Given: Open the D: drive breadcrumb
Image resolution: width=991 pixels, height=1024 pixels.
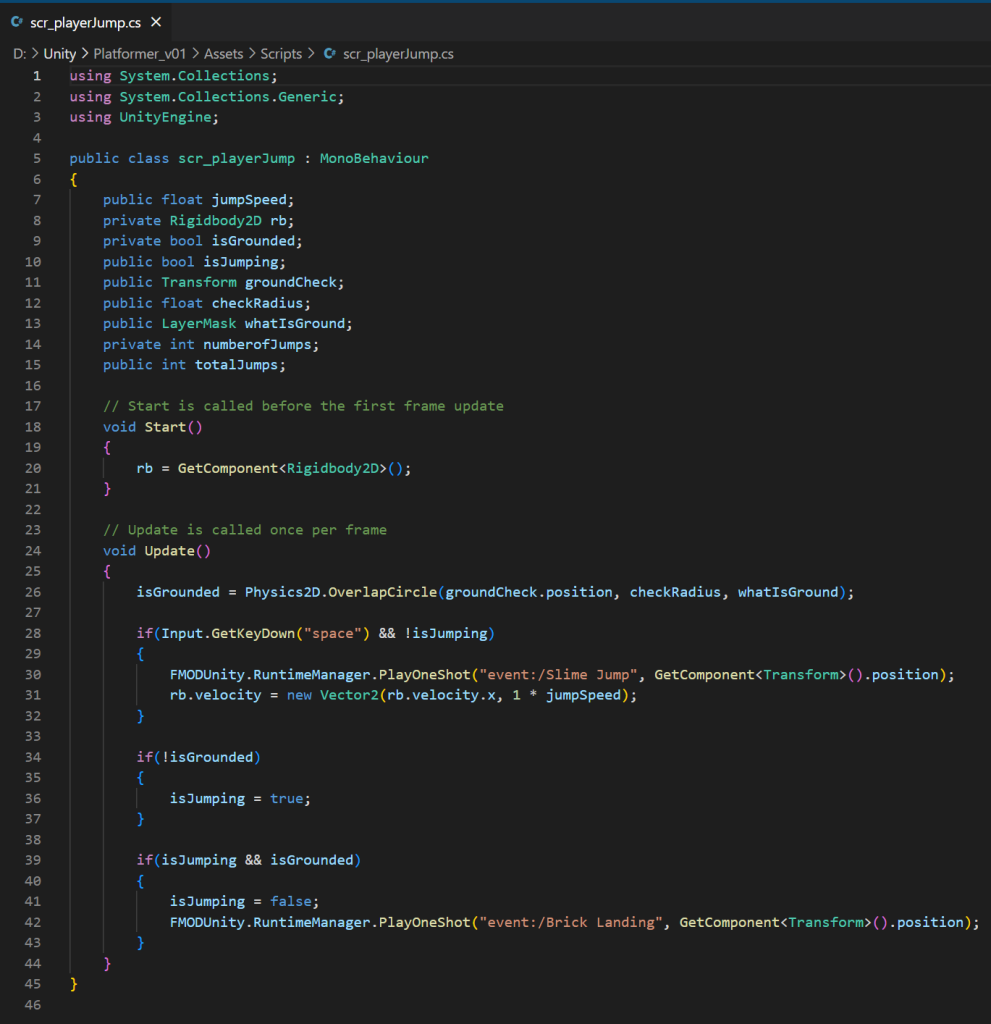Looking at the screenshot, I should point(19,54).
